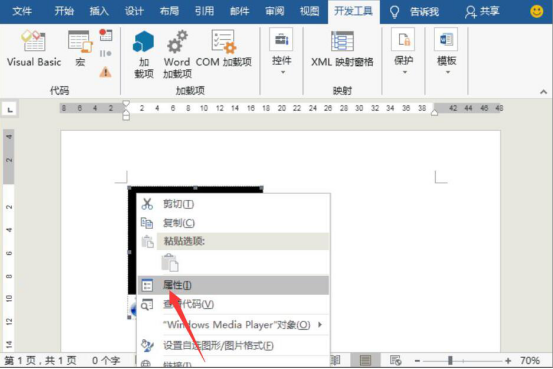Switch to web layout view icon

395,361
